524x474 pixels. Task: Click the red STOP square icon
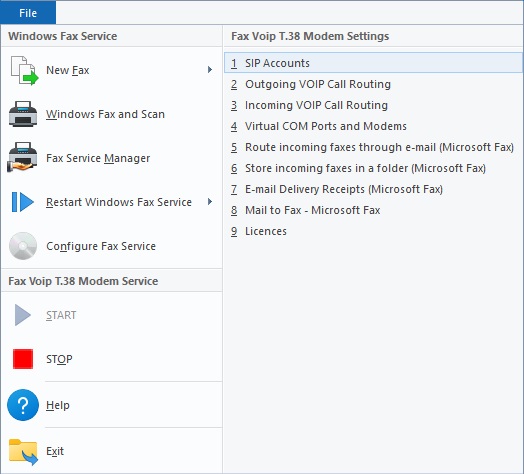click(x=23, y=359)
